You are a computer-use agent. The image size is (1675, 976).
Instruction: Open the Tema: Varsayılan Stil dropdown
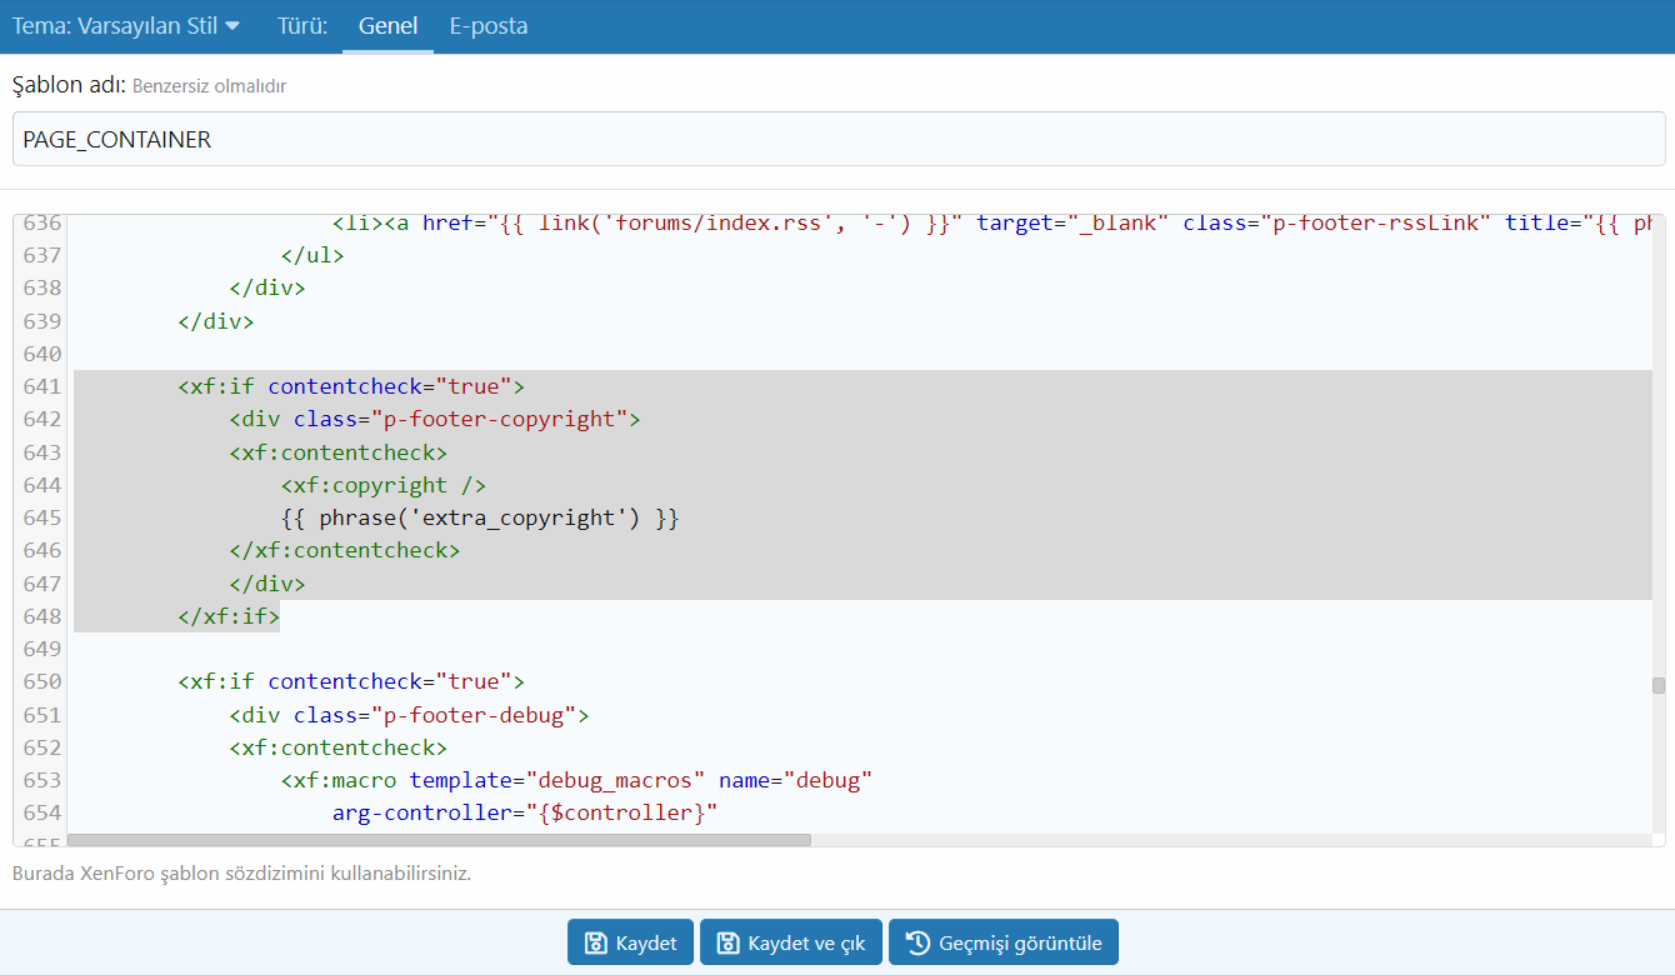tap(126, 26)
